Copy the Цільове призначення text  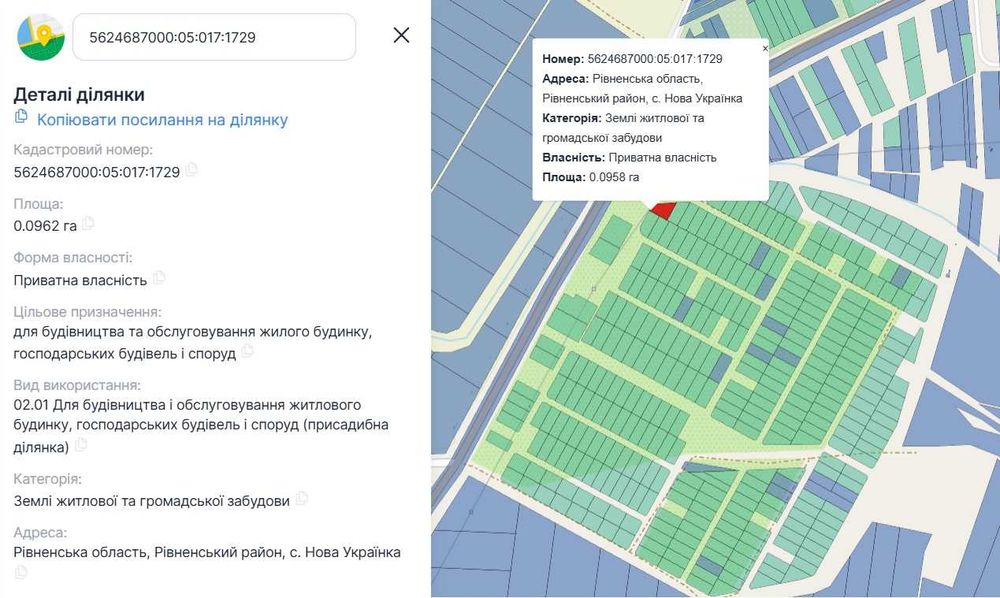point(248,351)
